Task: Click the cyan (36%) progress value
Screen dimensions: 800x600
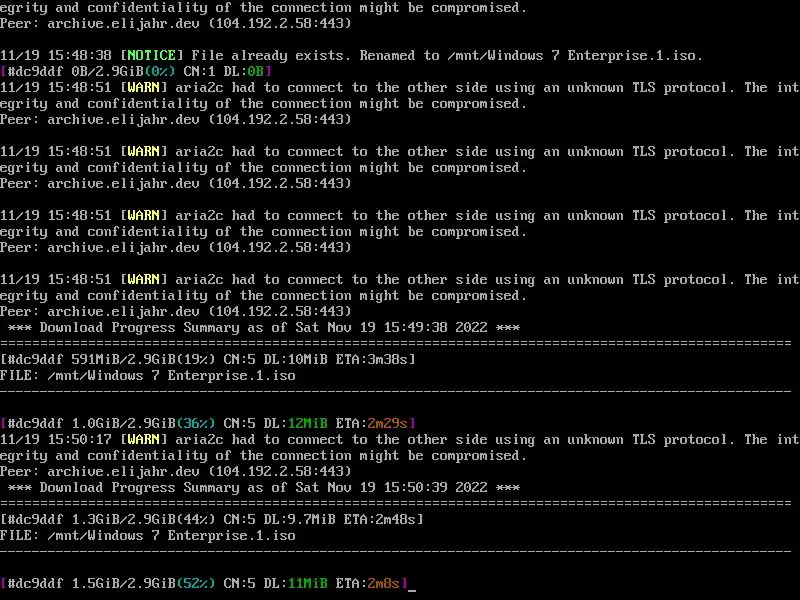Action: pyautogui.click(x=196, y=423)
